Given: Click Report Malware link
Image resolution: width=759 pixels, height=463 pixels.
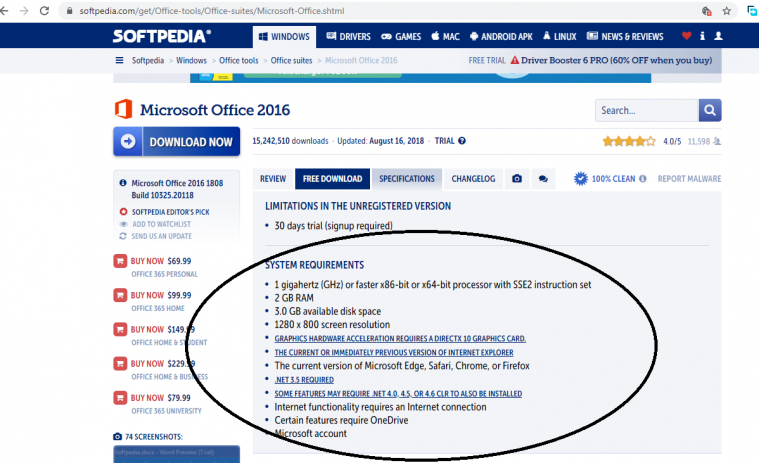Looking at the screenshot, I should [x=689, y=179].
